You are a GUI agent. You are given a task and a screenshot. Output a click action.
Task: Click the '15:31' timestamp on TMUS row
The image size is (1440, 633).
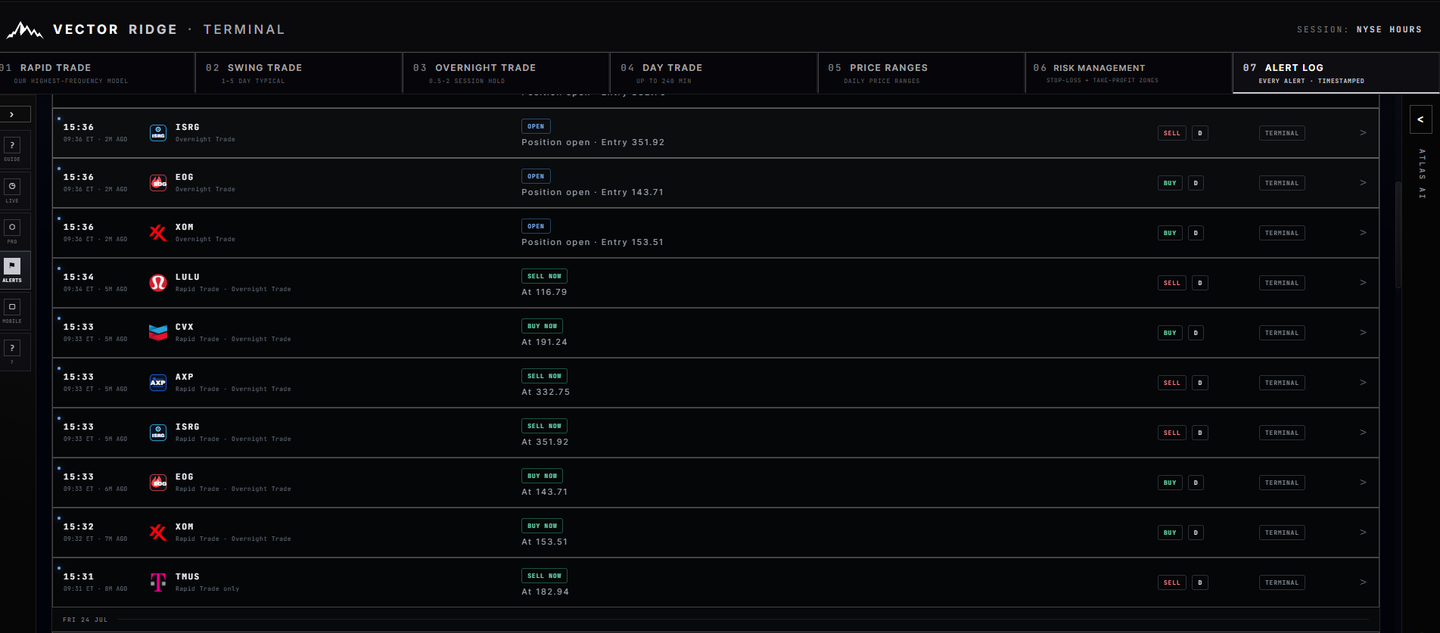(x=78, y=577)
